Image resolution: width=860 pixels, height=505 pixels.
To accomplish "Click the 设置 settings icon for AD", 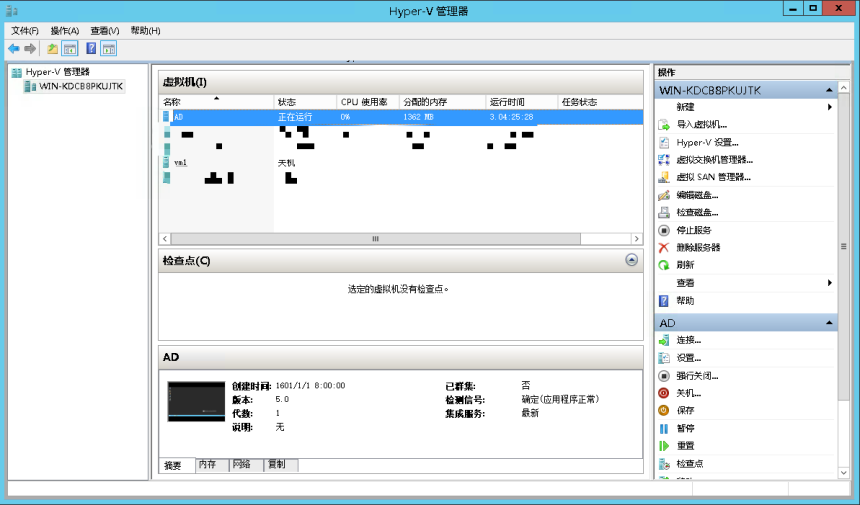I will coord(664,358).
